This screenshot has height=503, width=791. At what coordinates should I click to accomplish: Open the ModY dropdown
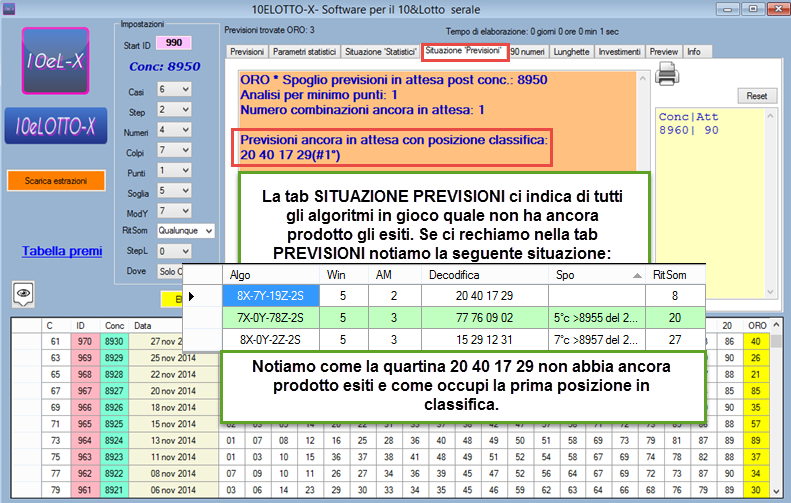pos(174,211)
